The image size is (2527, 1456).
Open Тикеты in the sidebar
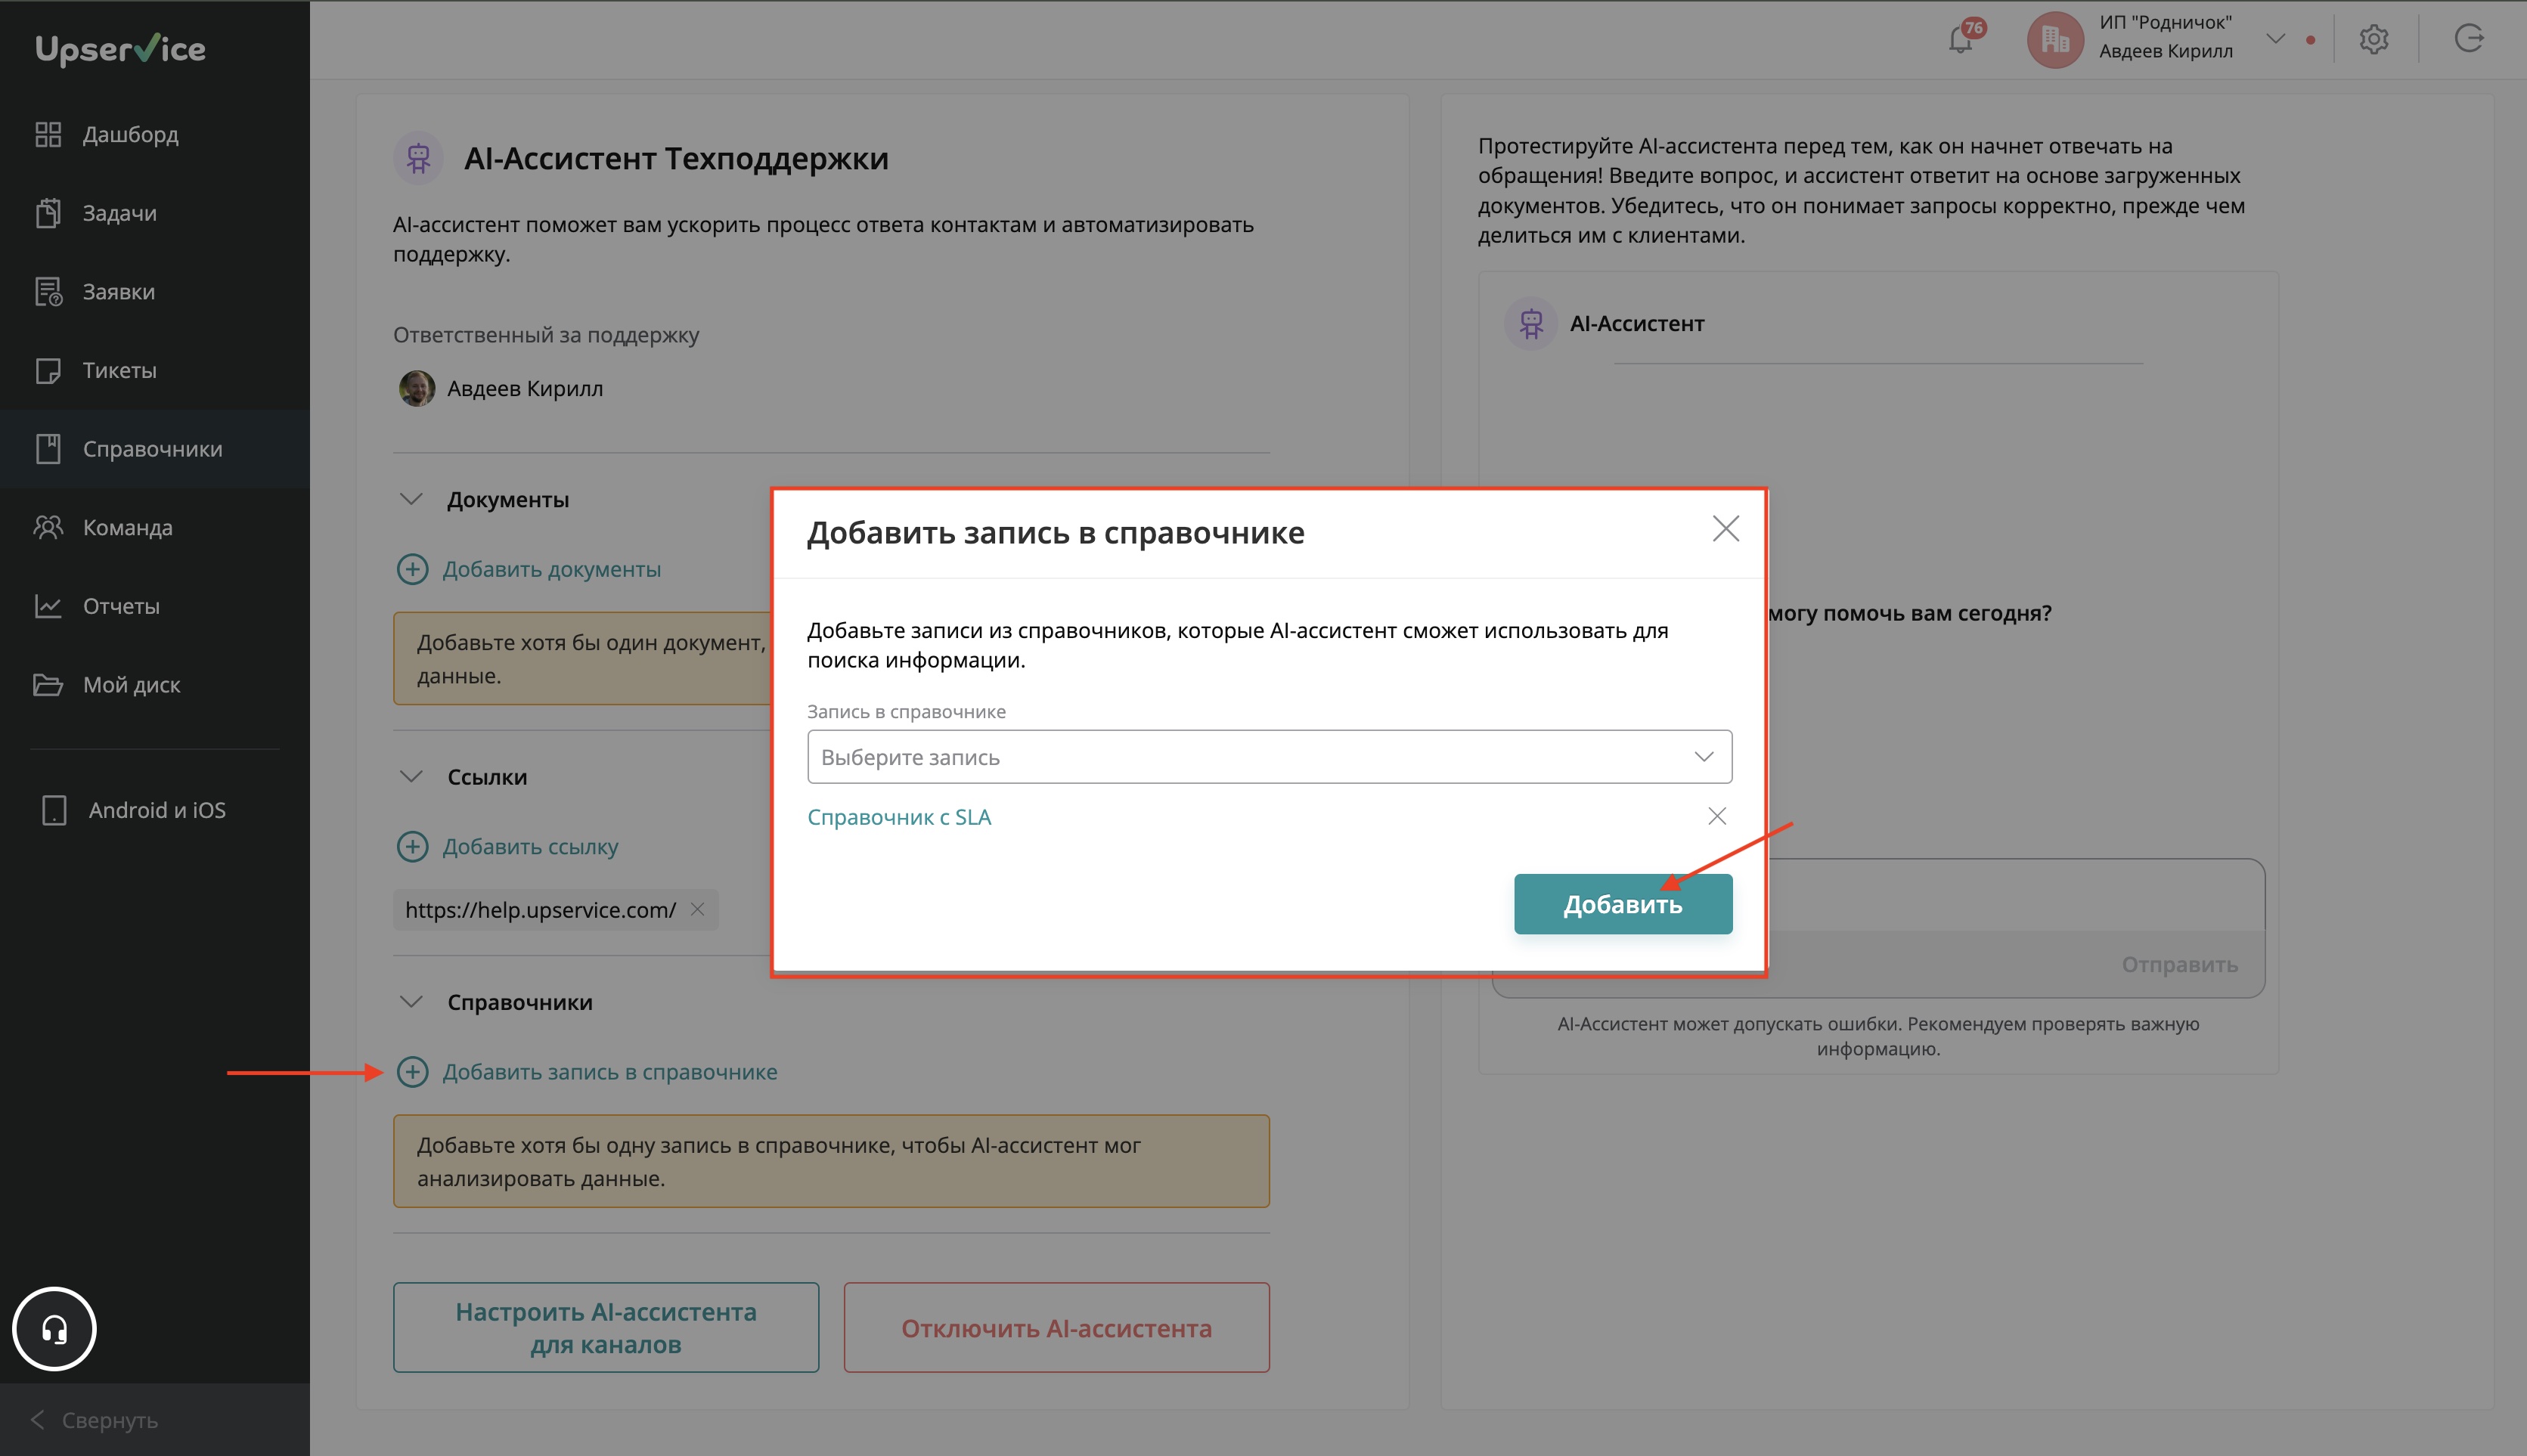[x=119, y=370]
